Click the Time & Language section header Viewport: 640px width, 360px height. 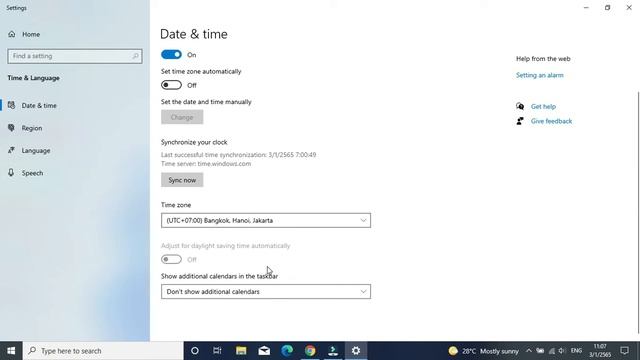coord(33,78)
